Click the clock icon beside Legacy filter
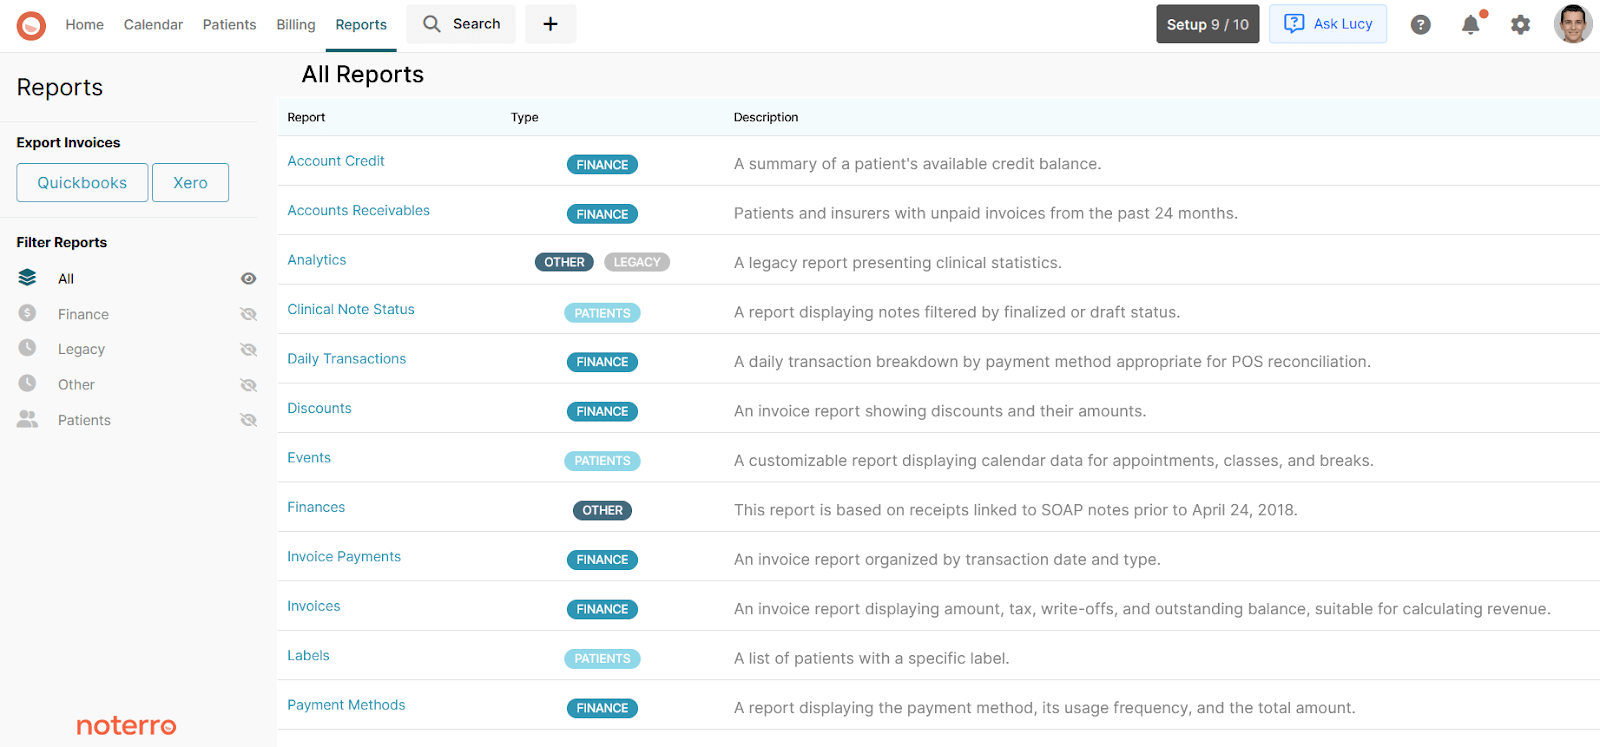The image size is (1600, 747). click(27, 348)
